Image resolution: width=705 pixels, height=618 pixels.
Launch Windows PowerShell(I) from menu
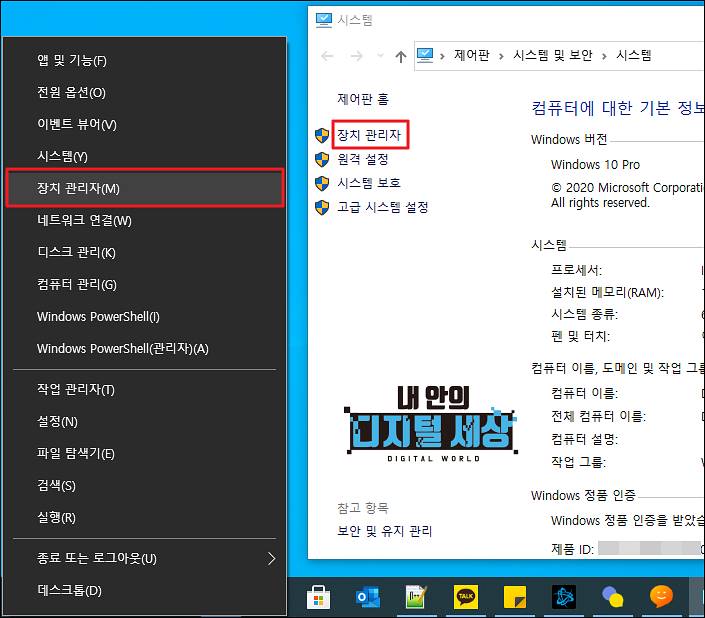pos(145,316)
